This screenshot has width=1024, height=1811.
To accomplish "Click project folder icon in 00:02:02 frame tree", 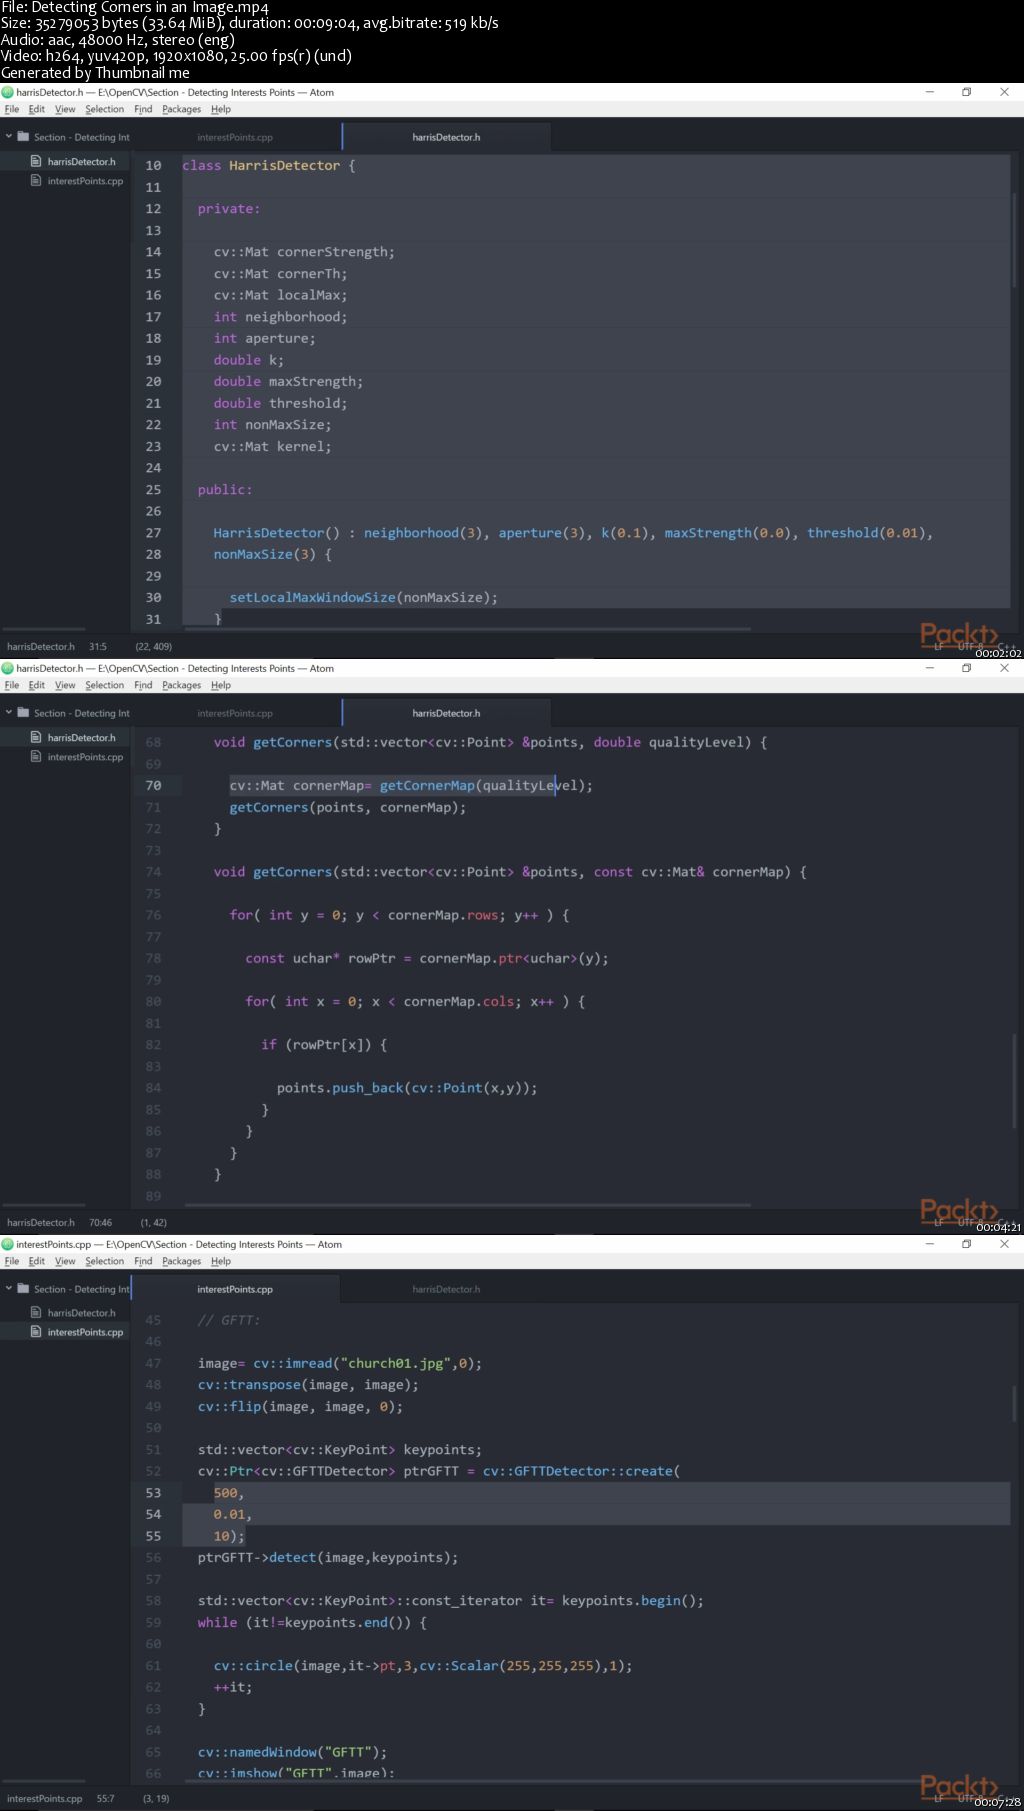I will 23,137.
